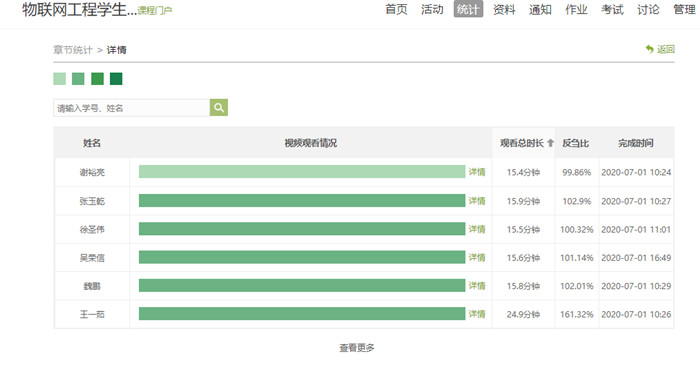Select the third green legend swatch
Image resolution: width=700 pixels, height=389 pixels.
(x=97, y=79)
